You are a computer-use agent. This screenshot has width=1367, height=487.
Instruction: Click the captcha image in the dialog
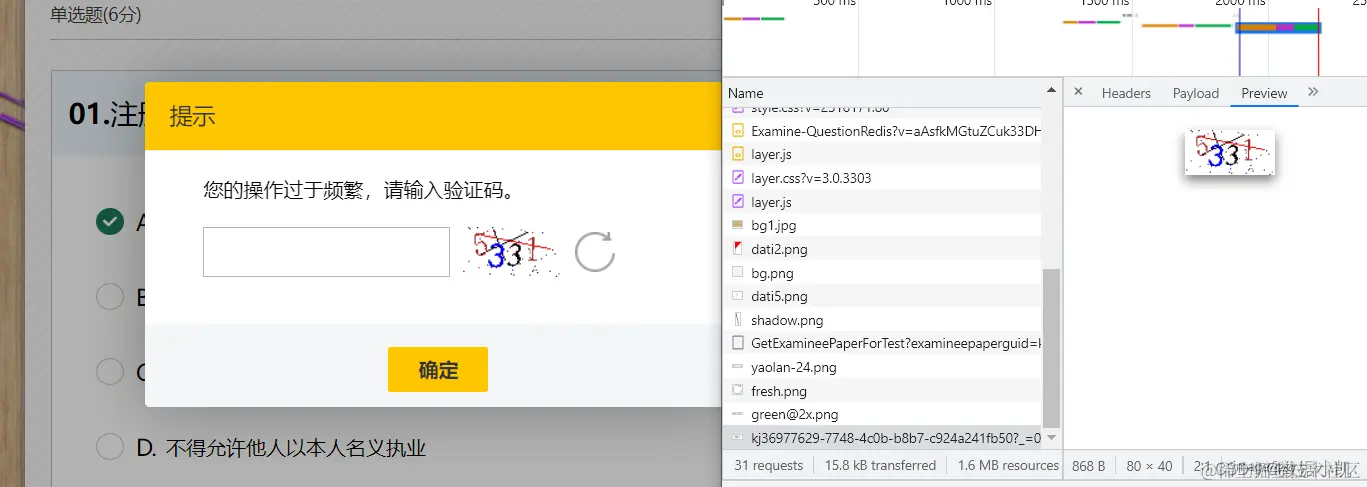click(512, 251)
